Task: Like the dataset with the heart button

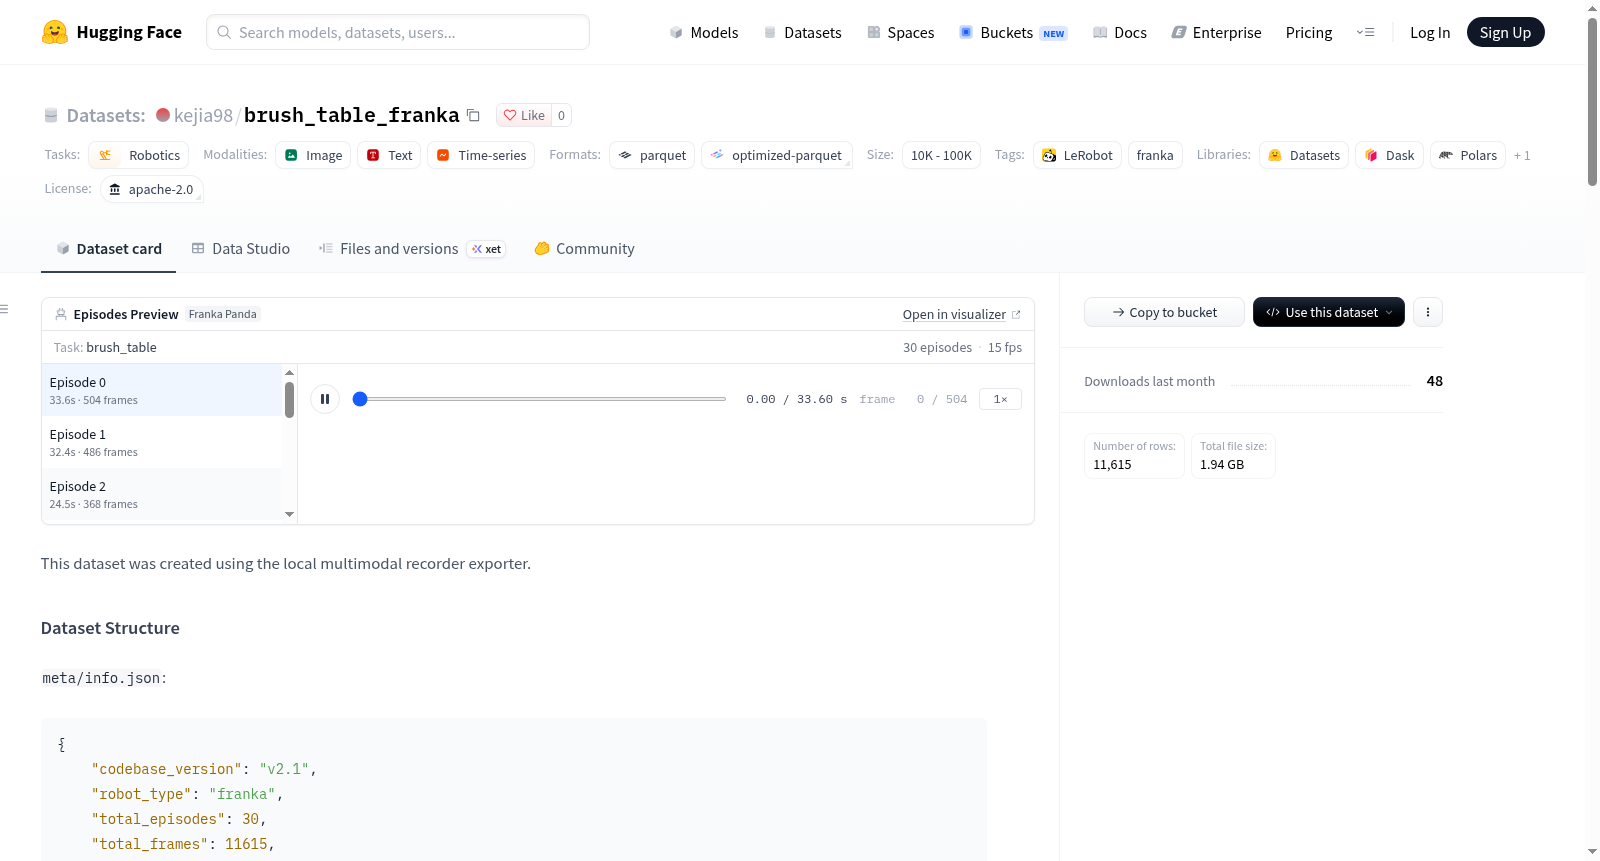Action: pos(524,115)
